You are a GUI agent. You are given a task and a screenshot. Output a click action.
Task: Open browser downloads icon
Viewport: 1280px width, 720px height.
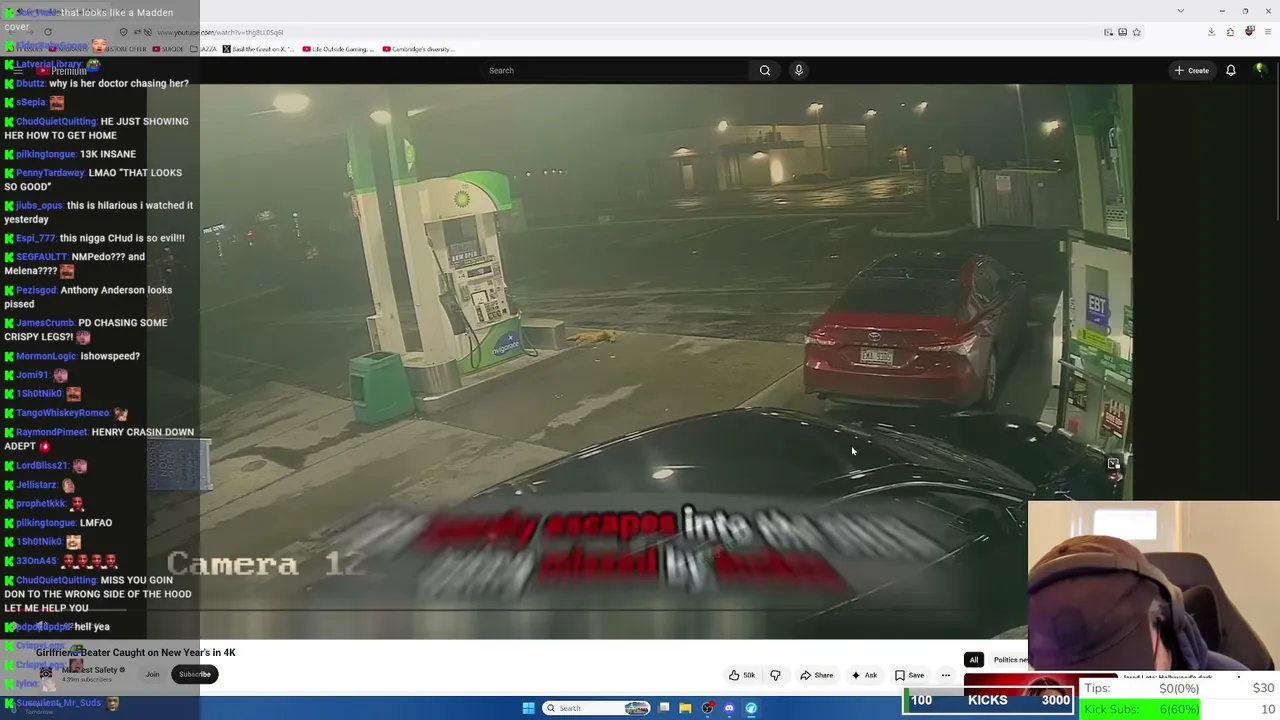click(1211, 32)
